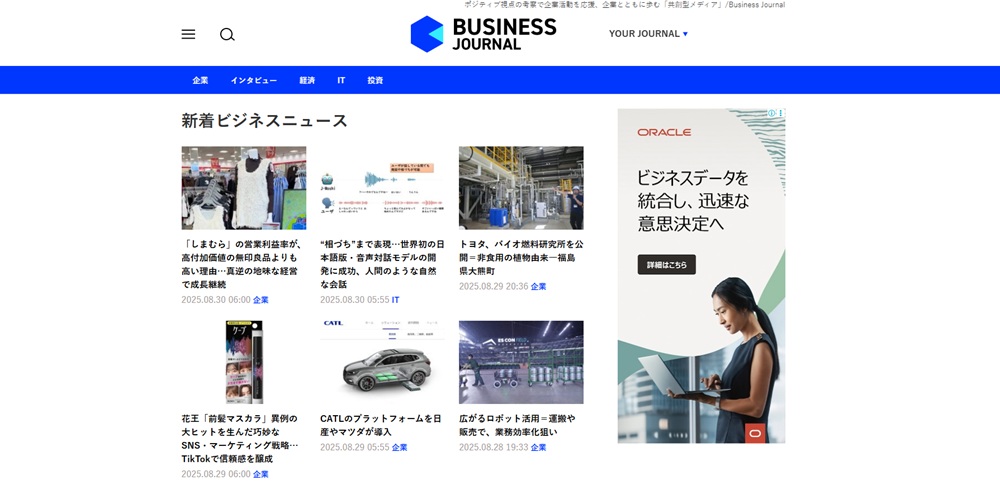
Task: Click the ad info icon on Oracle banner
Action: (x=772, y=113)
